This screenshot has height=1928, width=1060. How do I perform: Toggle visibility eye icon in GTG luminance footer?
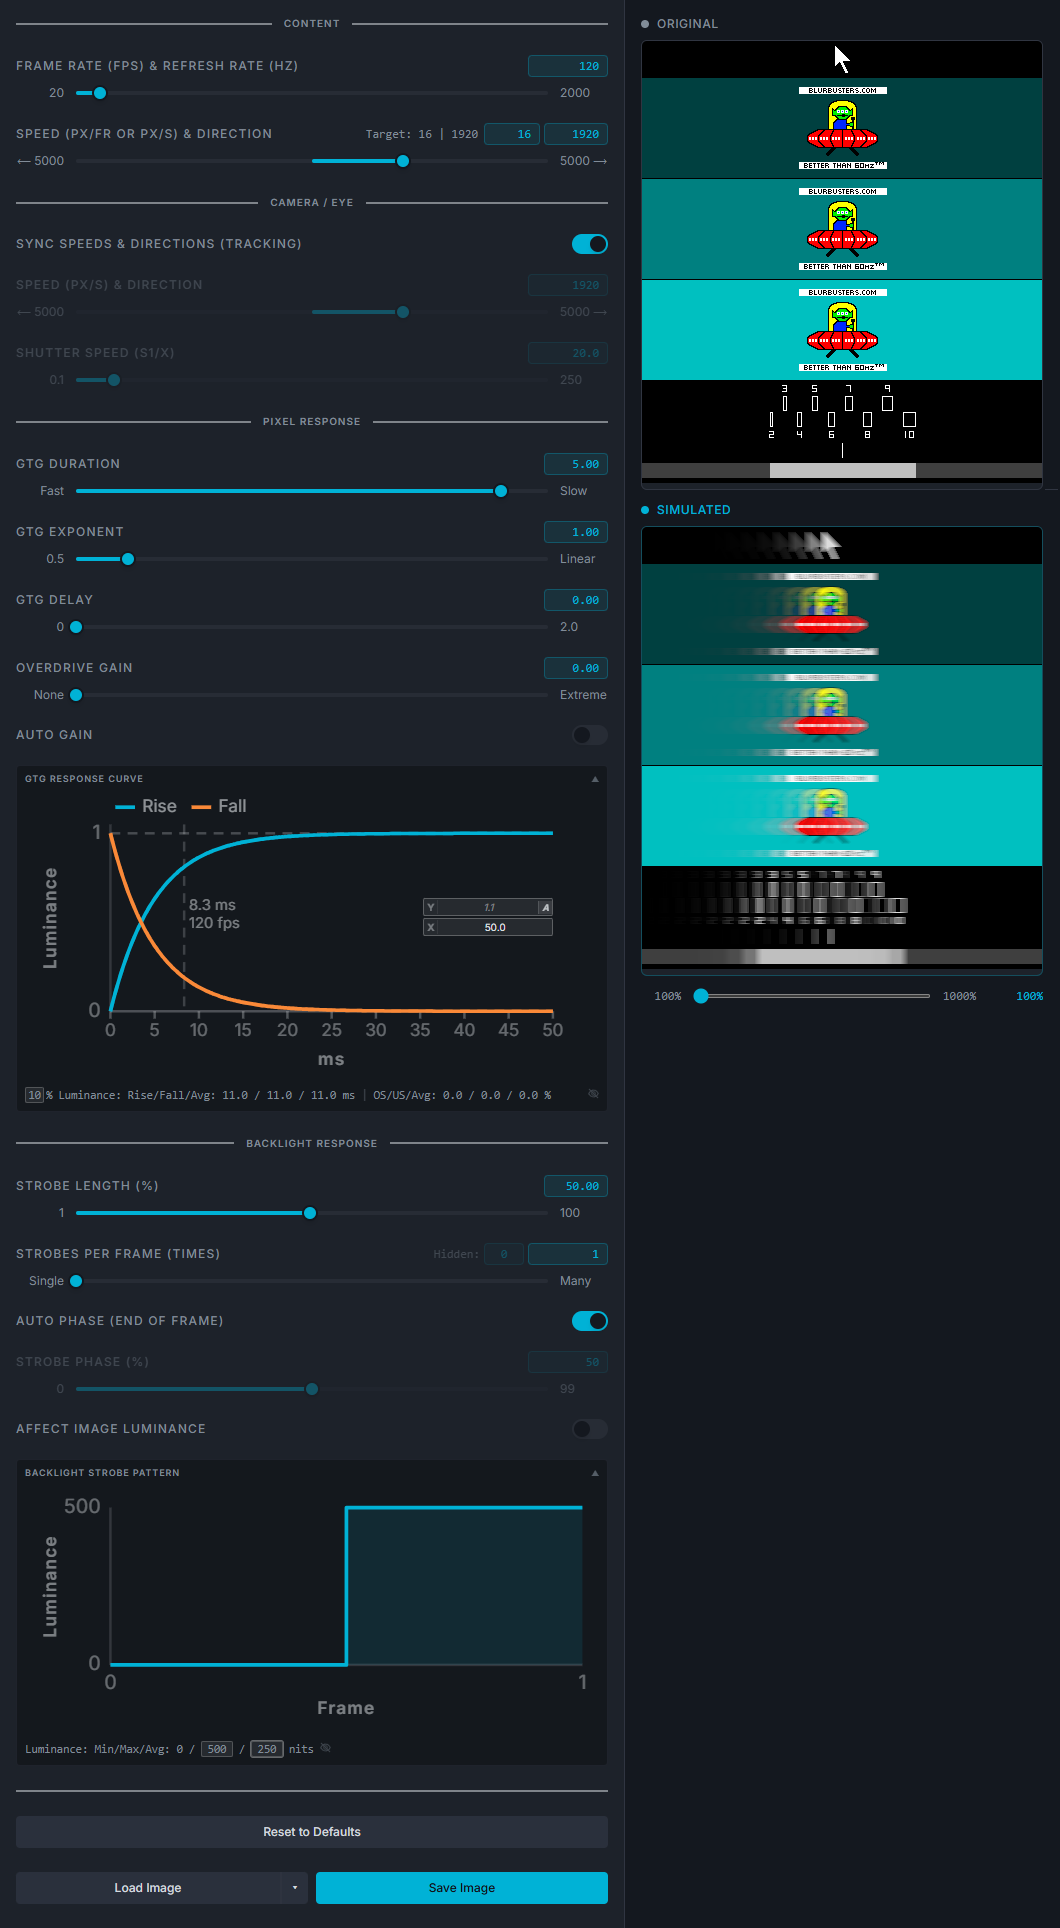click(x=594, y=1094)
